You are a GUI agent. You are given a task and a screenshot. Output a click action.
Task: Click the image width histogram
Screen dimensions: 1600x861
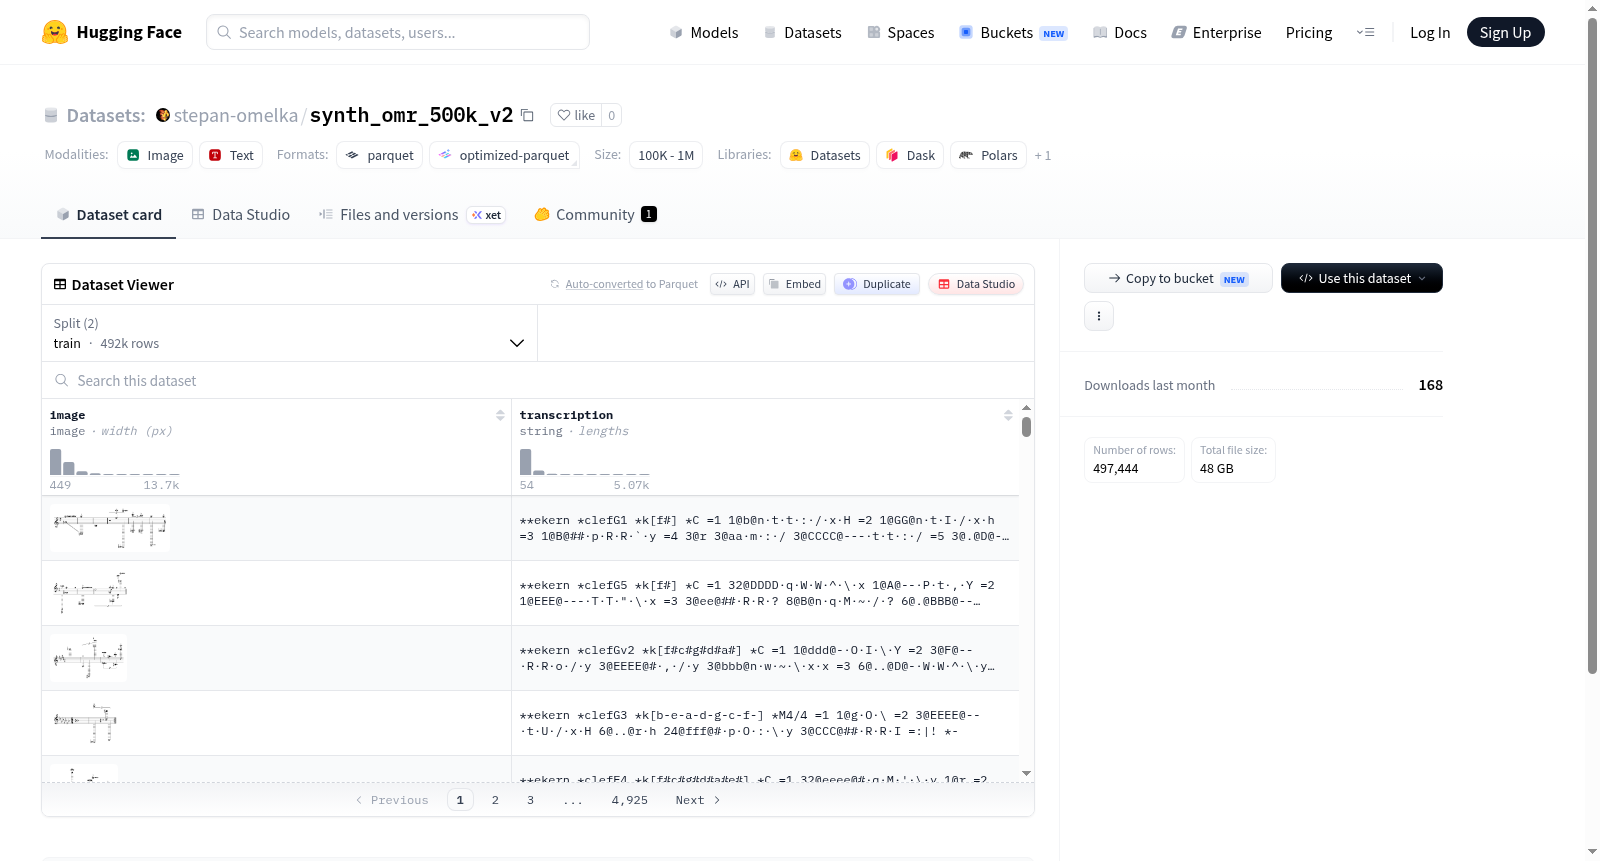tap(115, 461)
